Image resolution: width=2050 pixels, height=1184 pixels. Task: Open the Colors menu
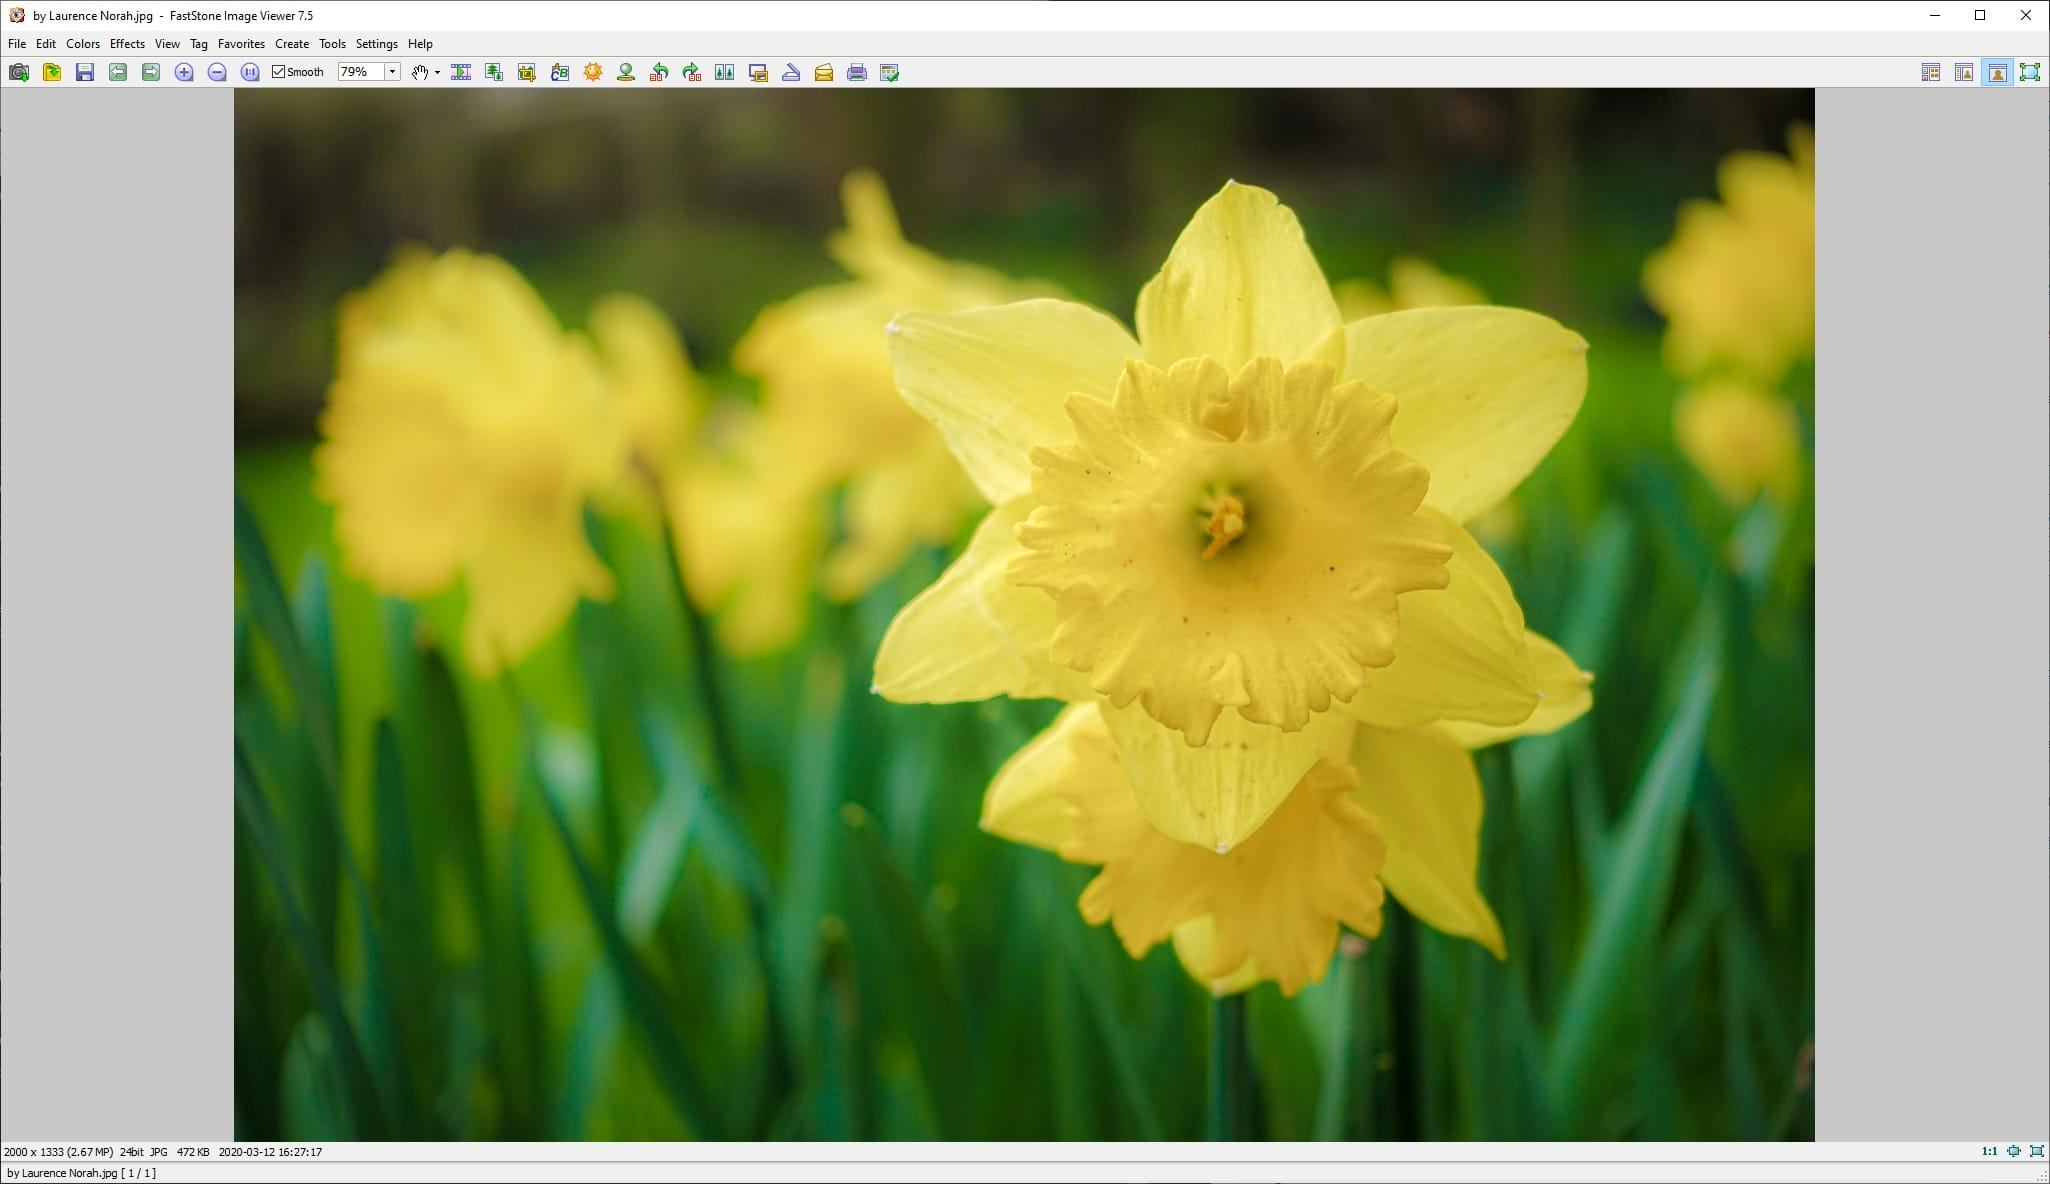pyautogui.click(x=83, y=44)
